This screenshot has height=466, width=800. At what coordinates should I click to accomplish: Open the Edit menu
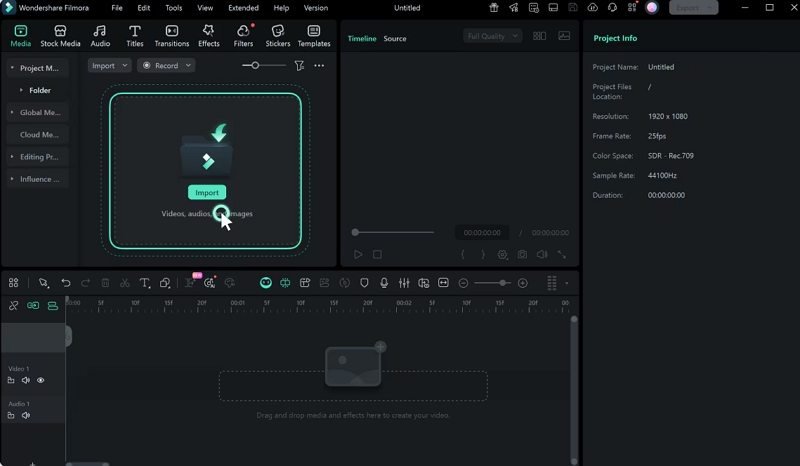pos(144,8)
